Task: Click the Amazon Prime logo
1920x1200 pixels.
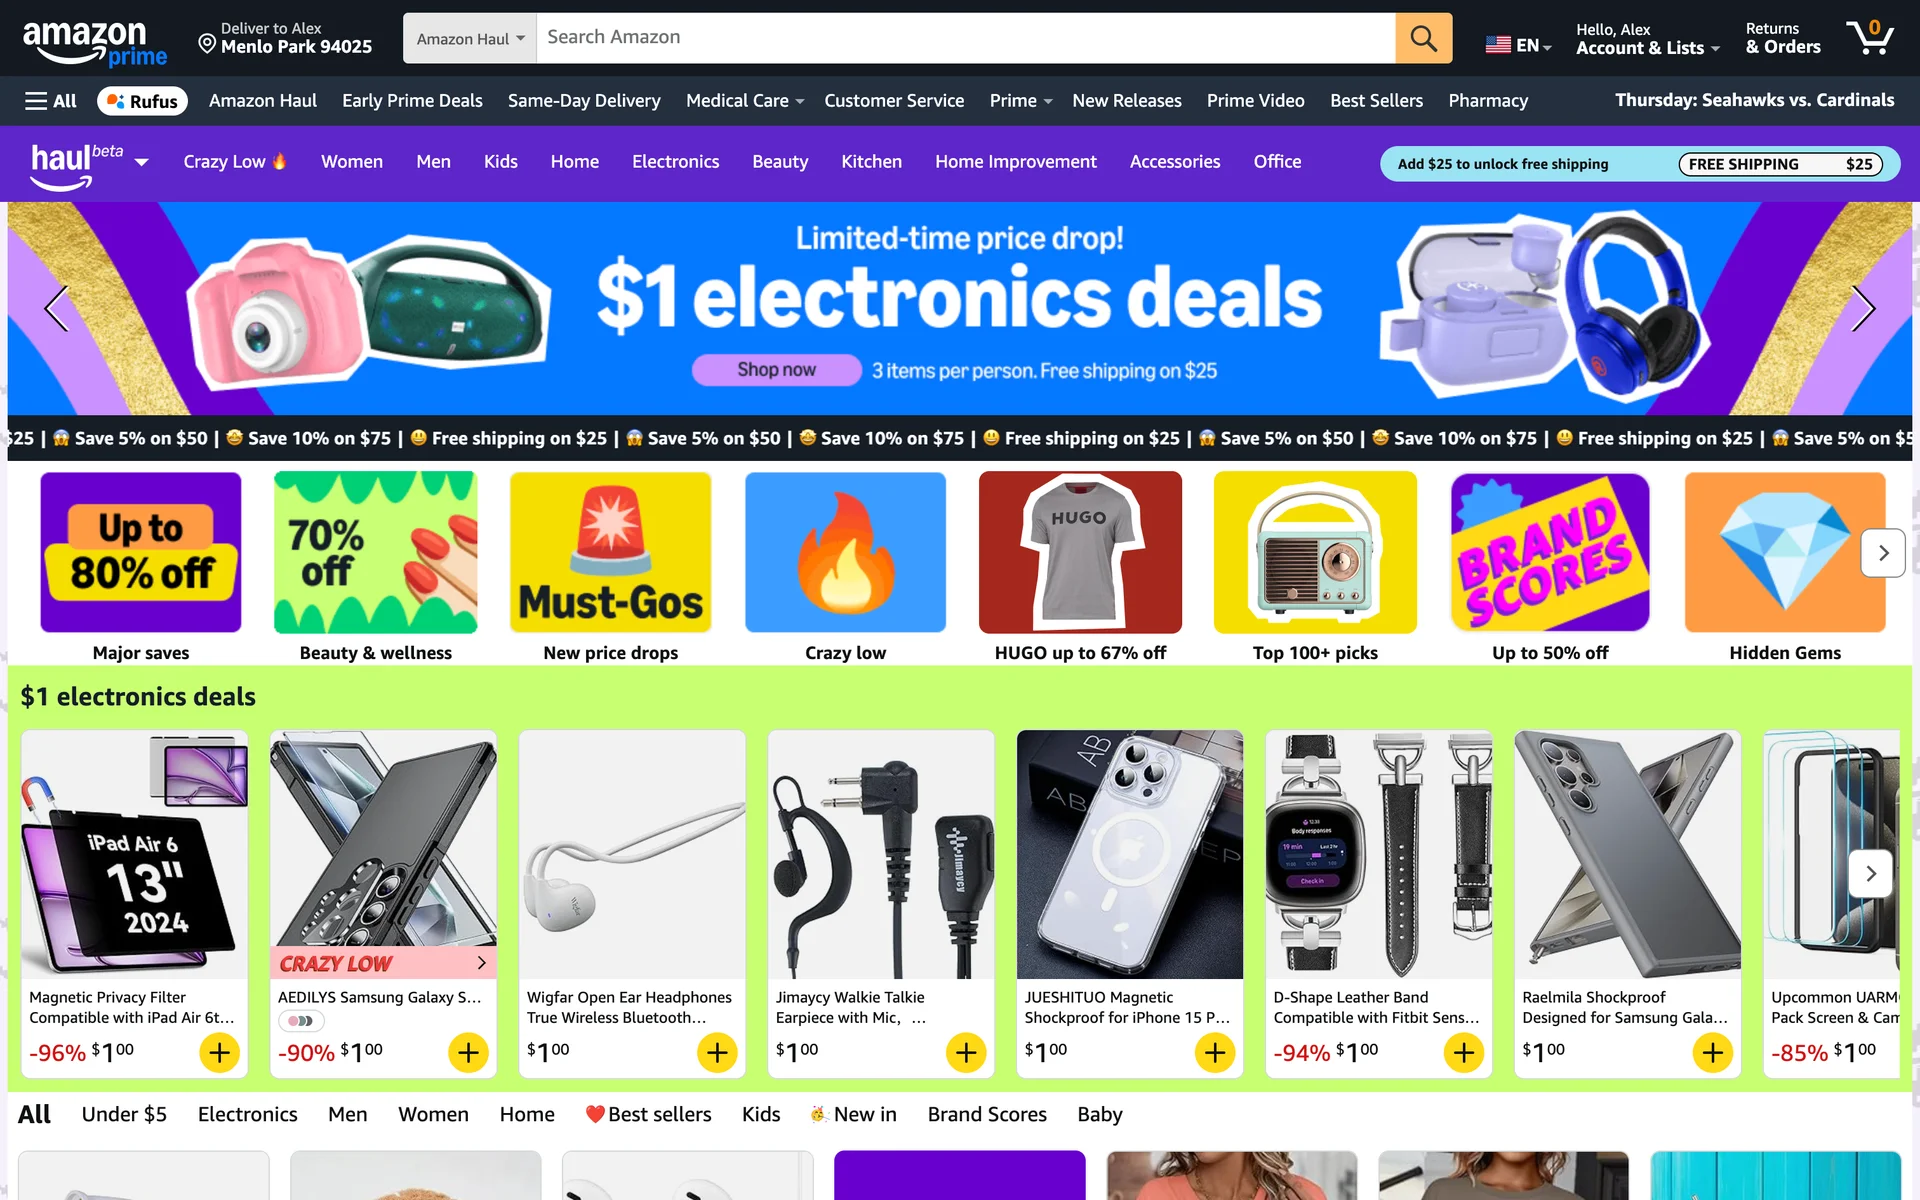Action: pyautogui.click(x=95, y=43)
